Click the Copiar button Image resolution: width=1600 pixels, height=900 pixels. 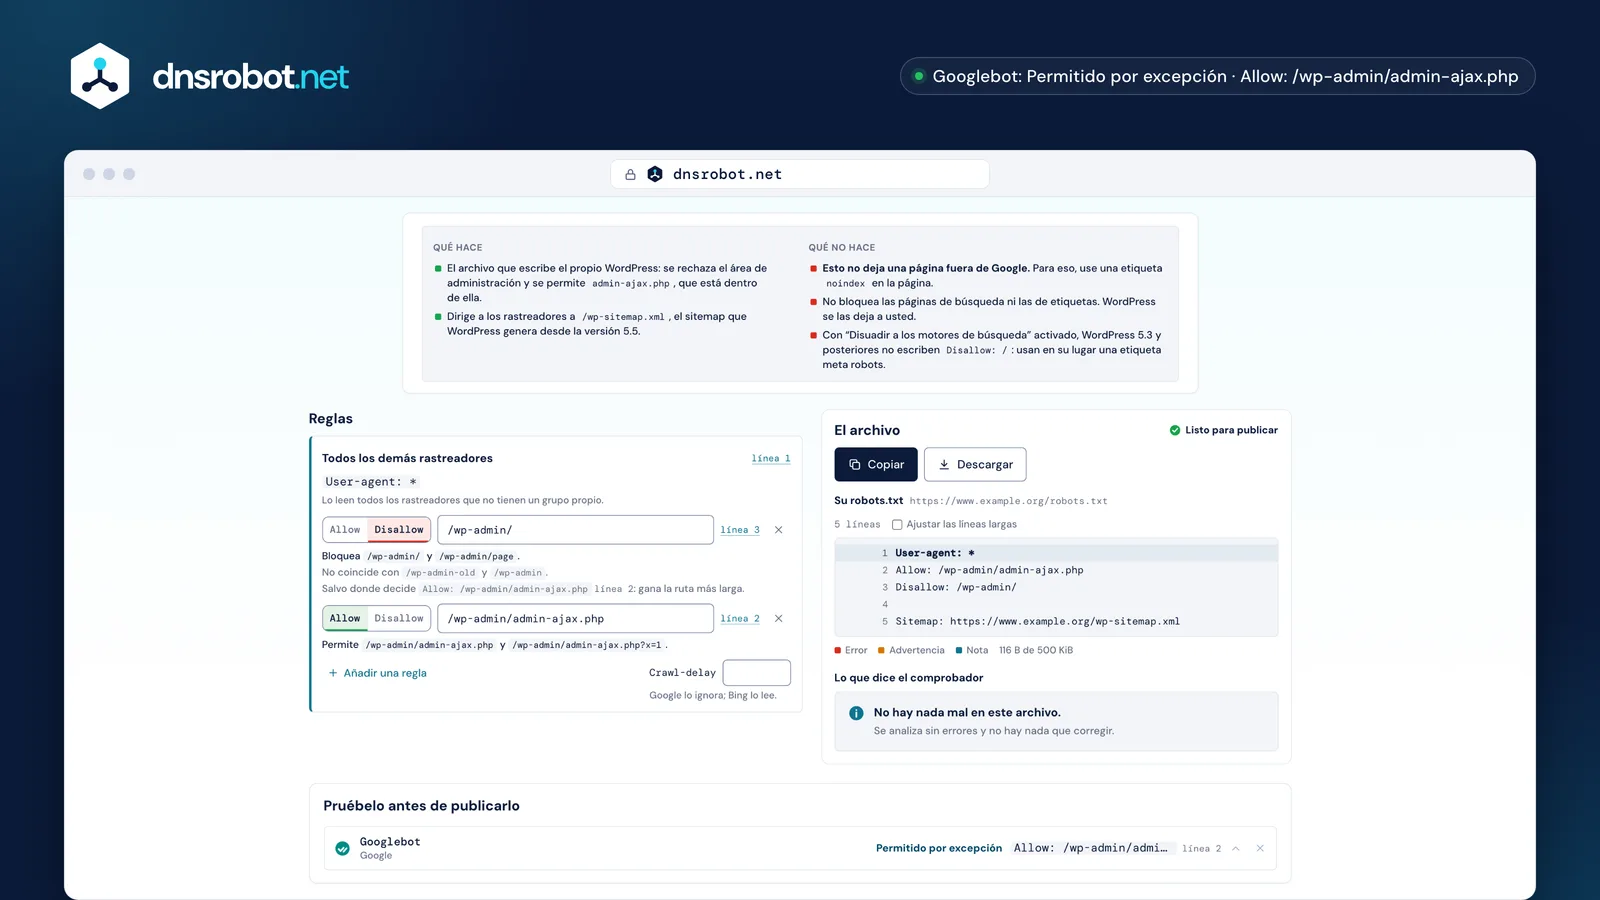coord(876,464)
